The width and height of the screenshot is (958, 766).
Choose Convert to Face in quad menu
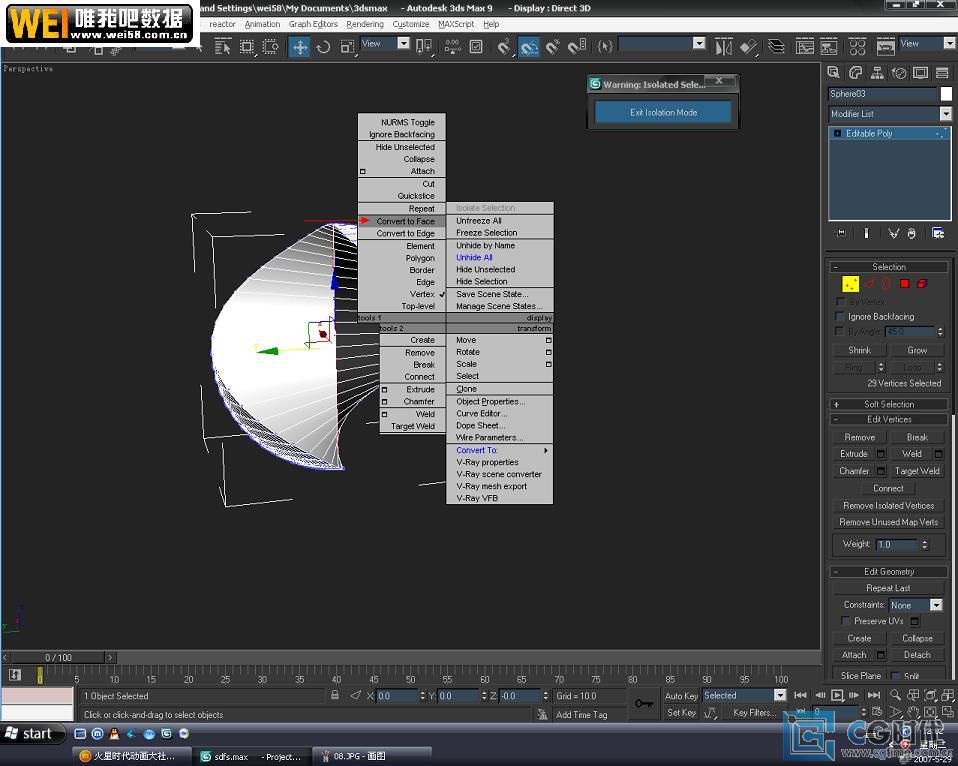[401, 221]
